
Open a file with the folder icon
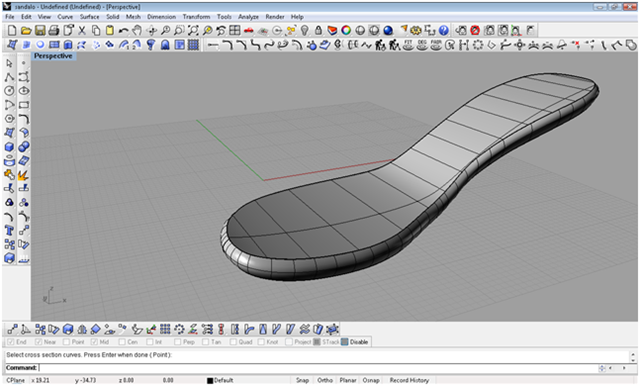click(26, 30)
